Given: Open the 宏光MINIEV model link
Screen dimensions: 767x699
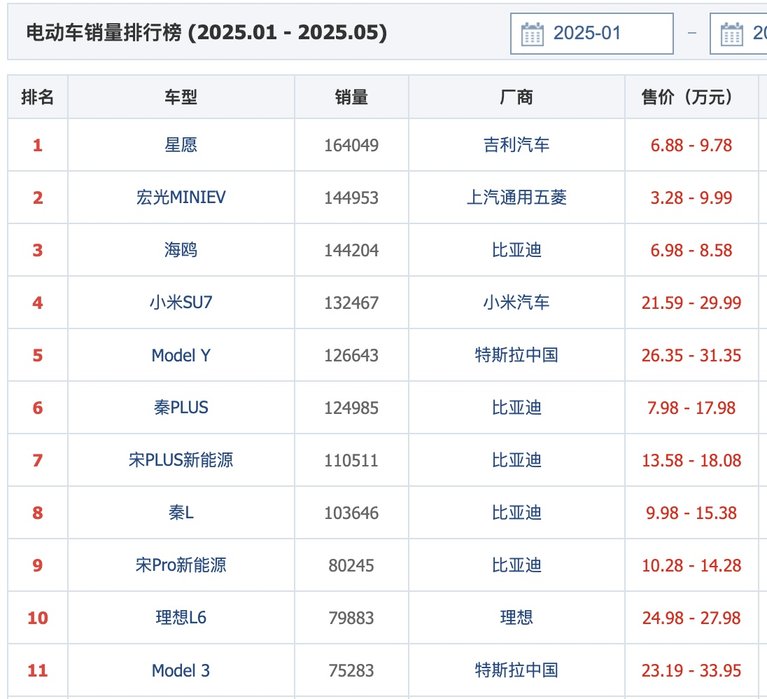Looking at the screenshot, I should pyautogui.click(x=181, y=198).
